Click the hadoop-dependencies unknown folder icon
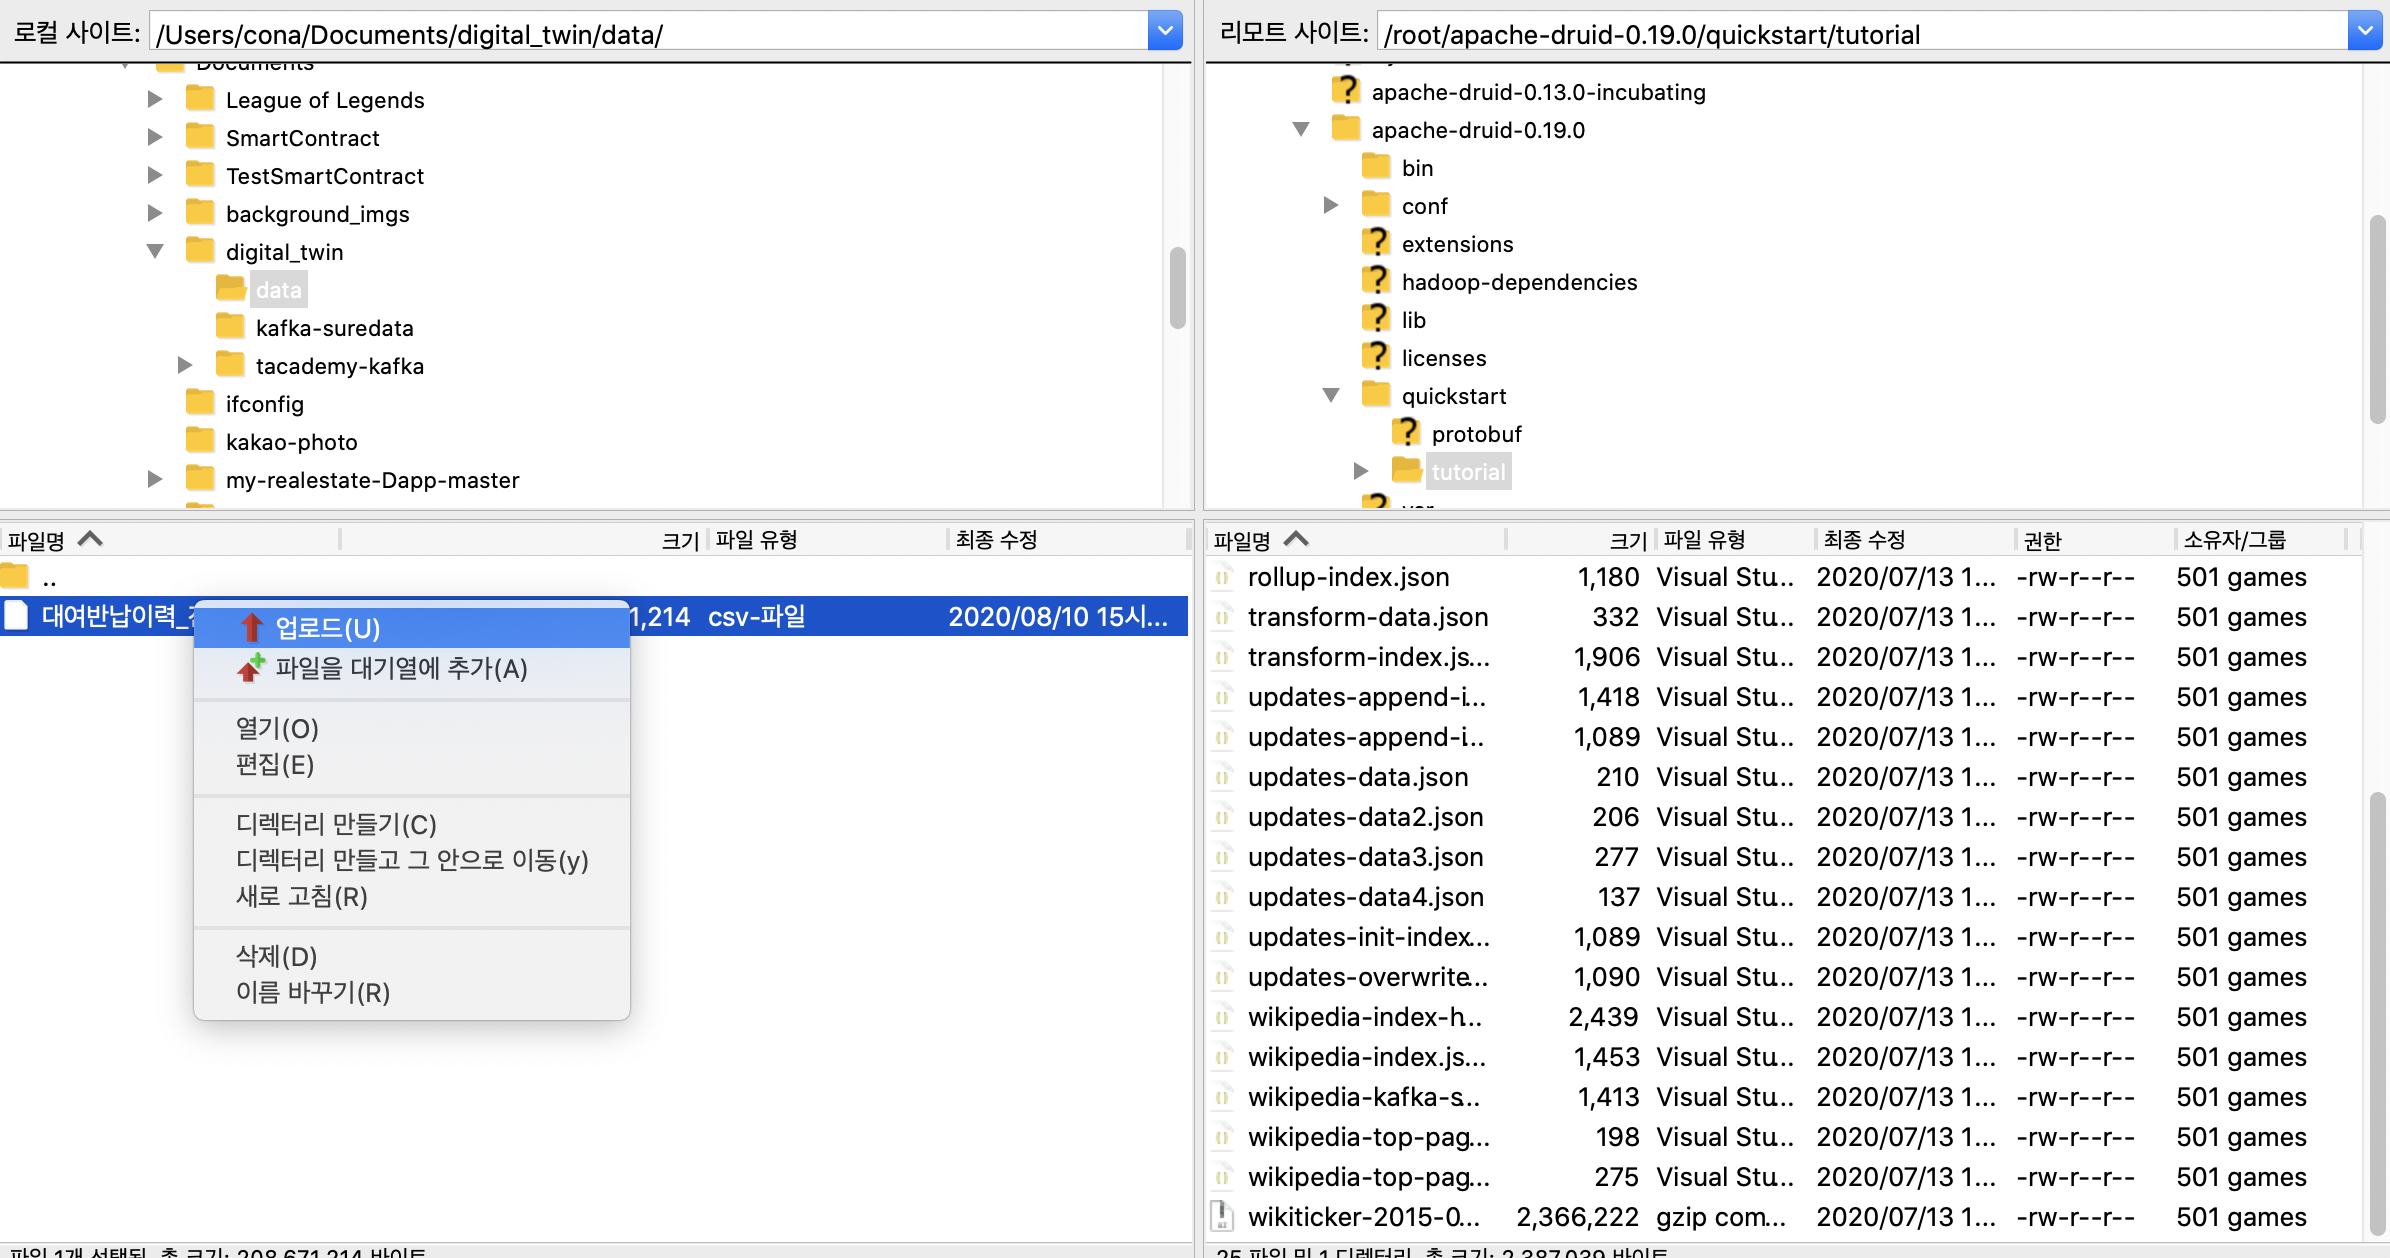 (x=1376, y=281)
